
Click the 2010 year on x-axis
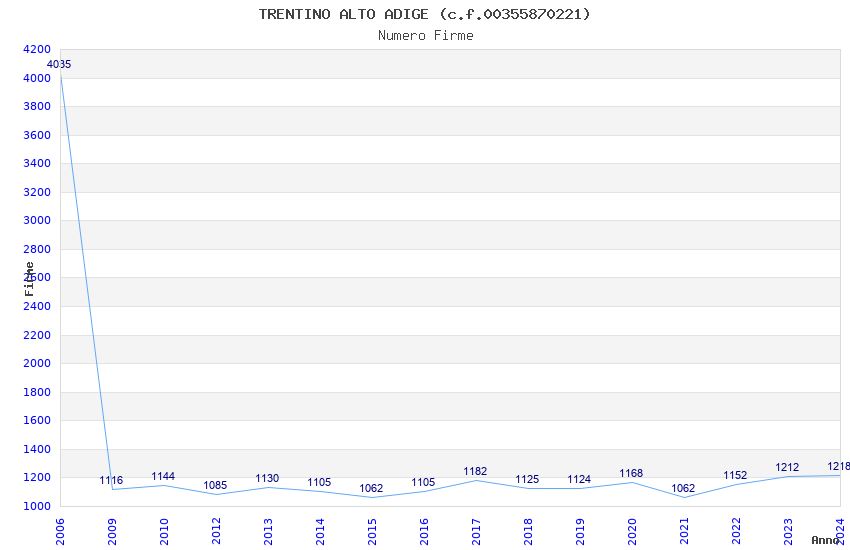[x=164, y=532]
